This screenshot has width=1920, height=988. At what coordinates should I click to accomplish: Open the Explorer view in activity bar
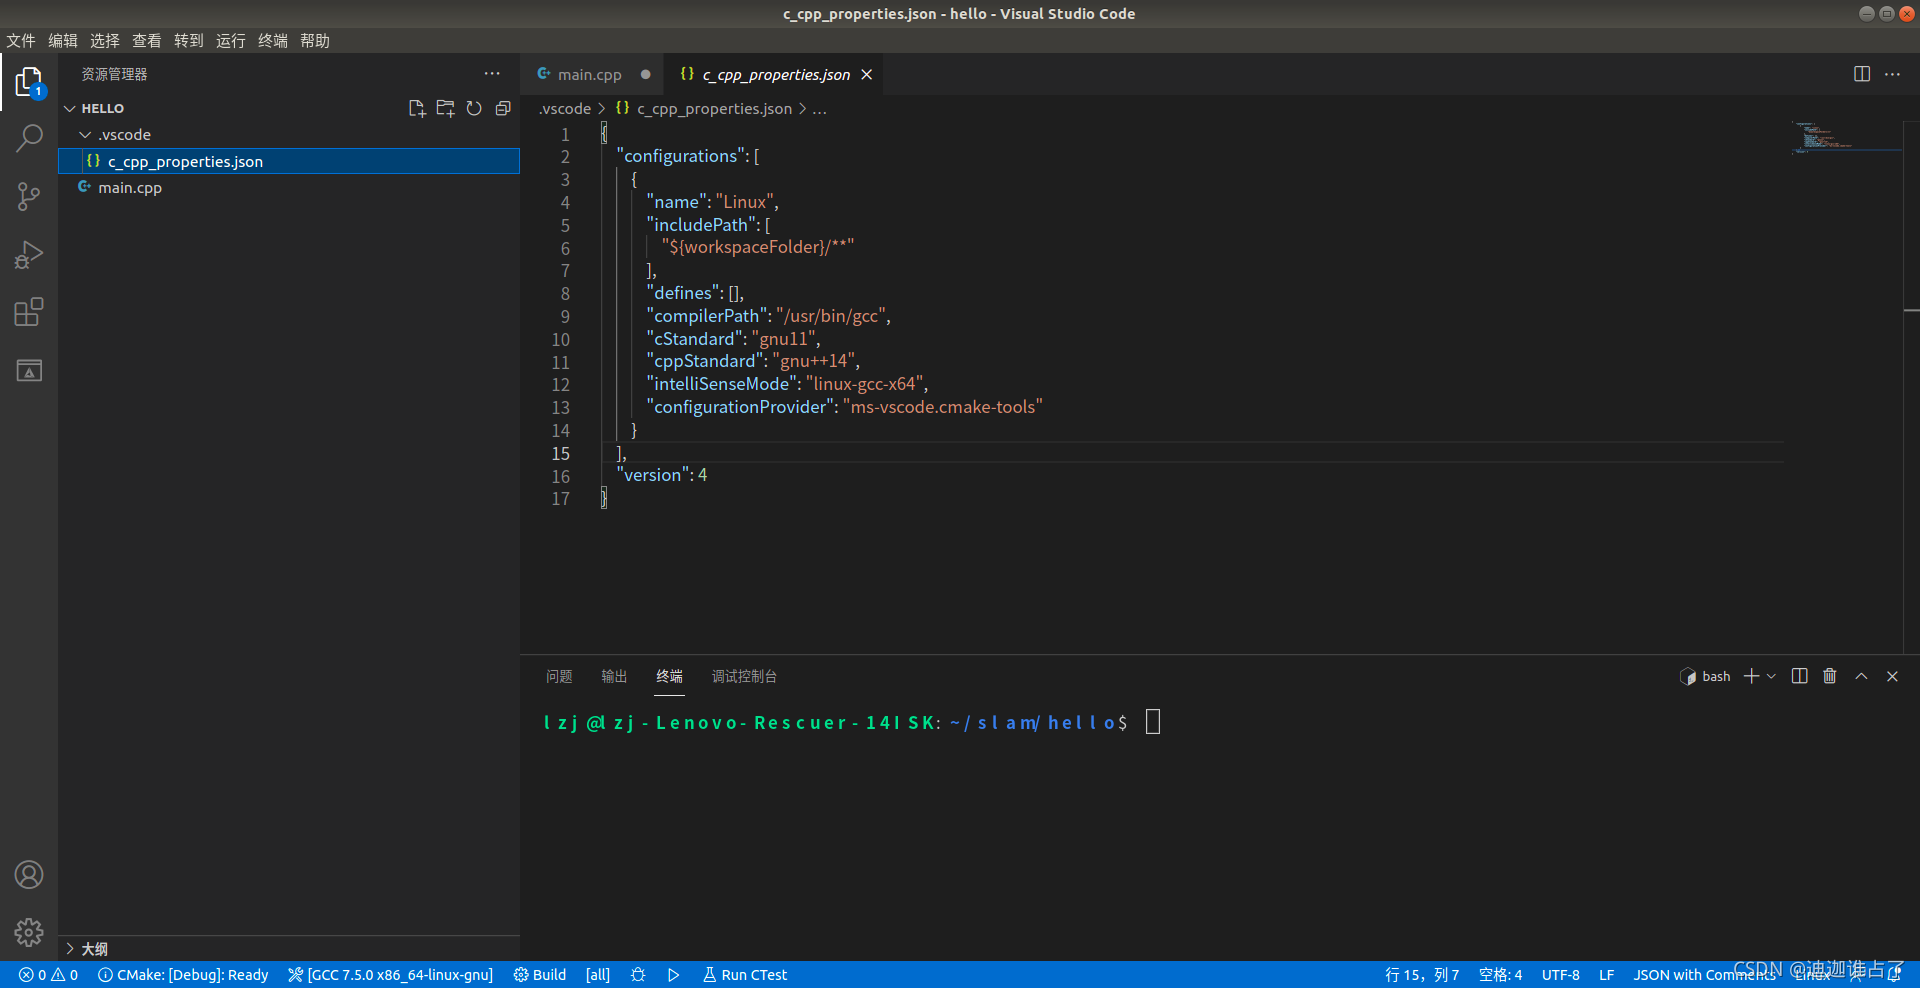pos(29,82)
